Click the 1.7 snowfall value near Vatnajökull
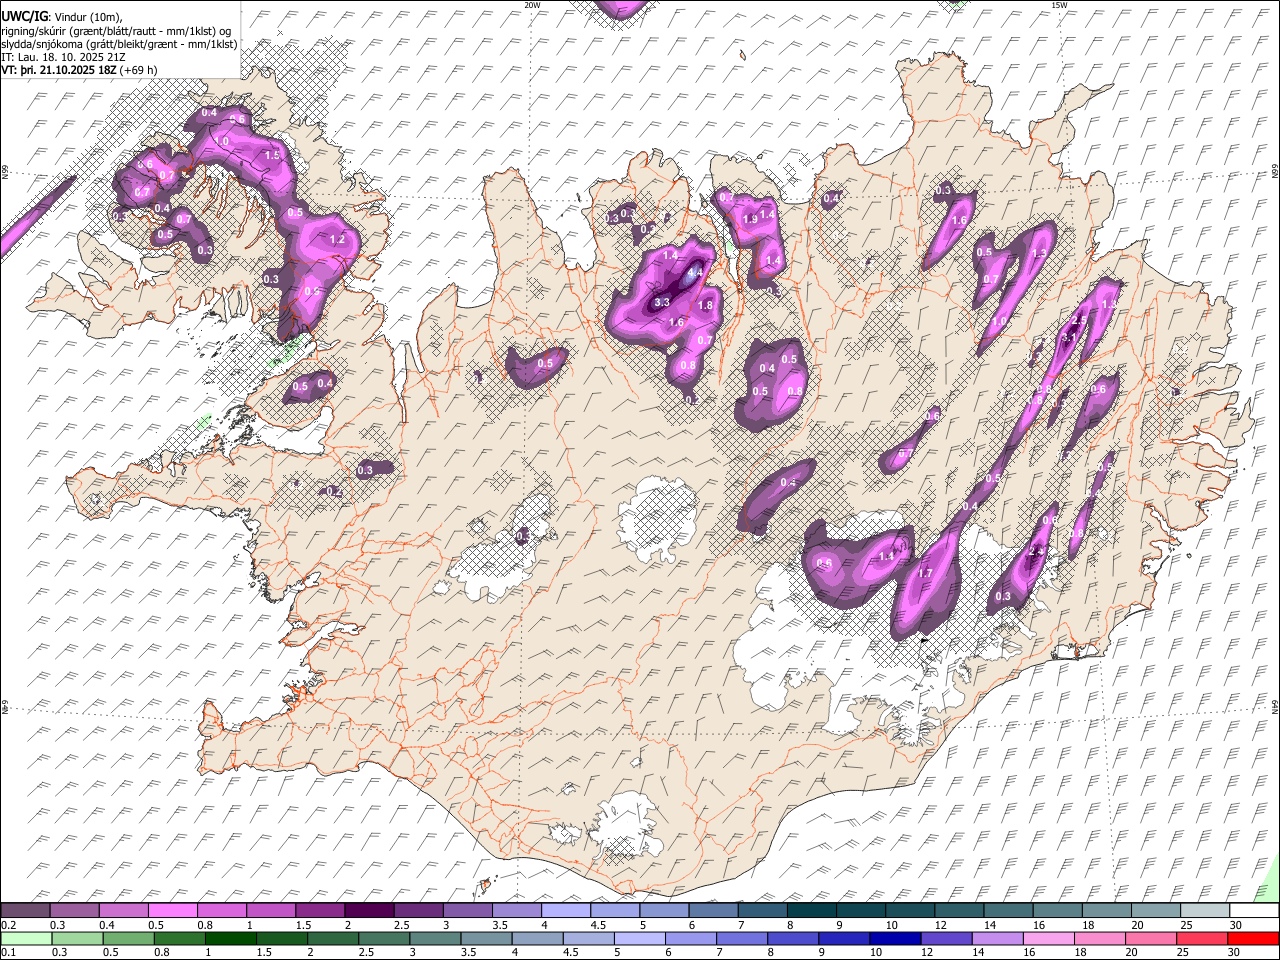Screen dimensions: 1280x960 pyautogui.click(x=925, y=573)
